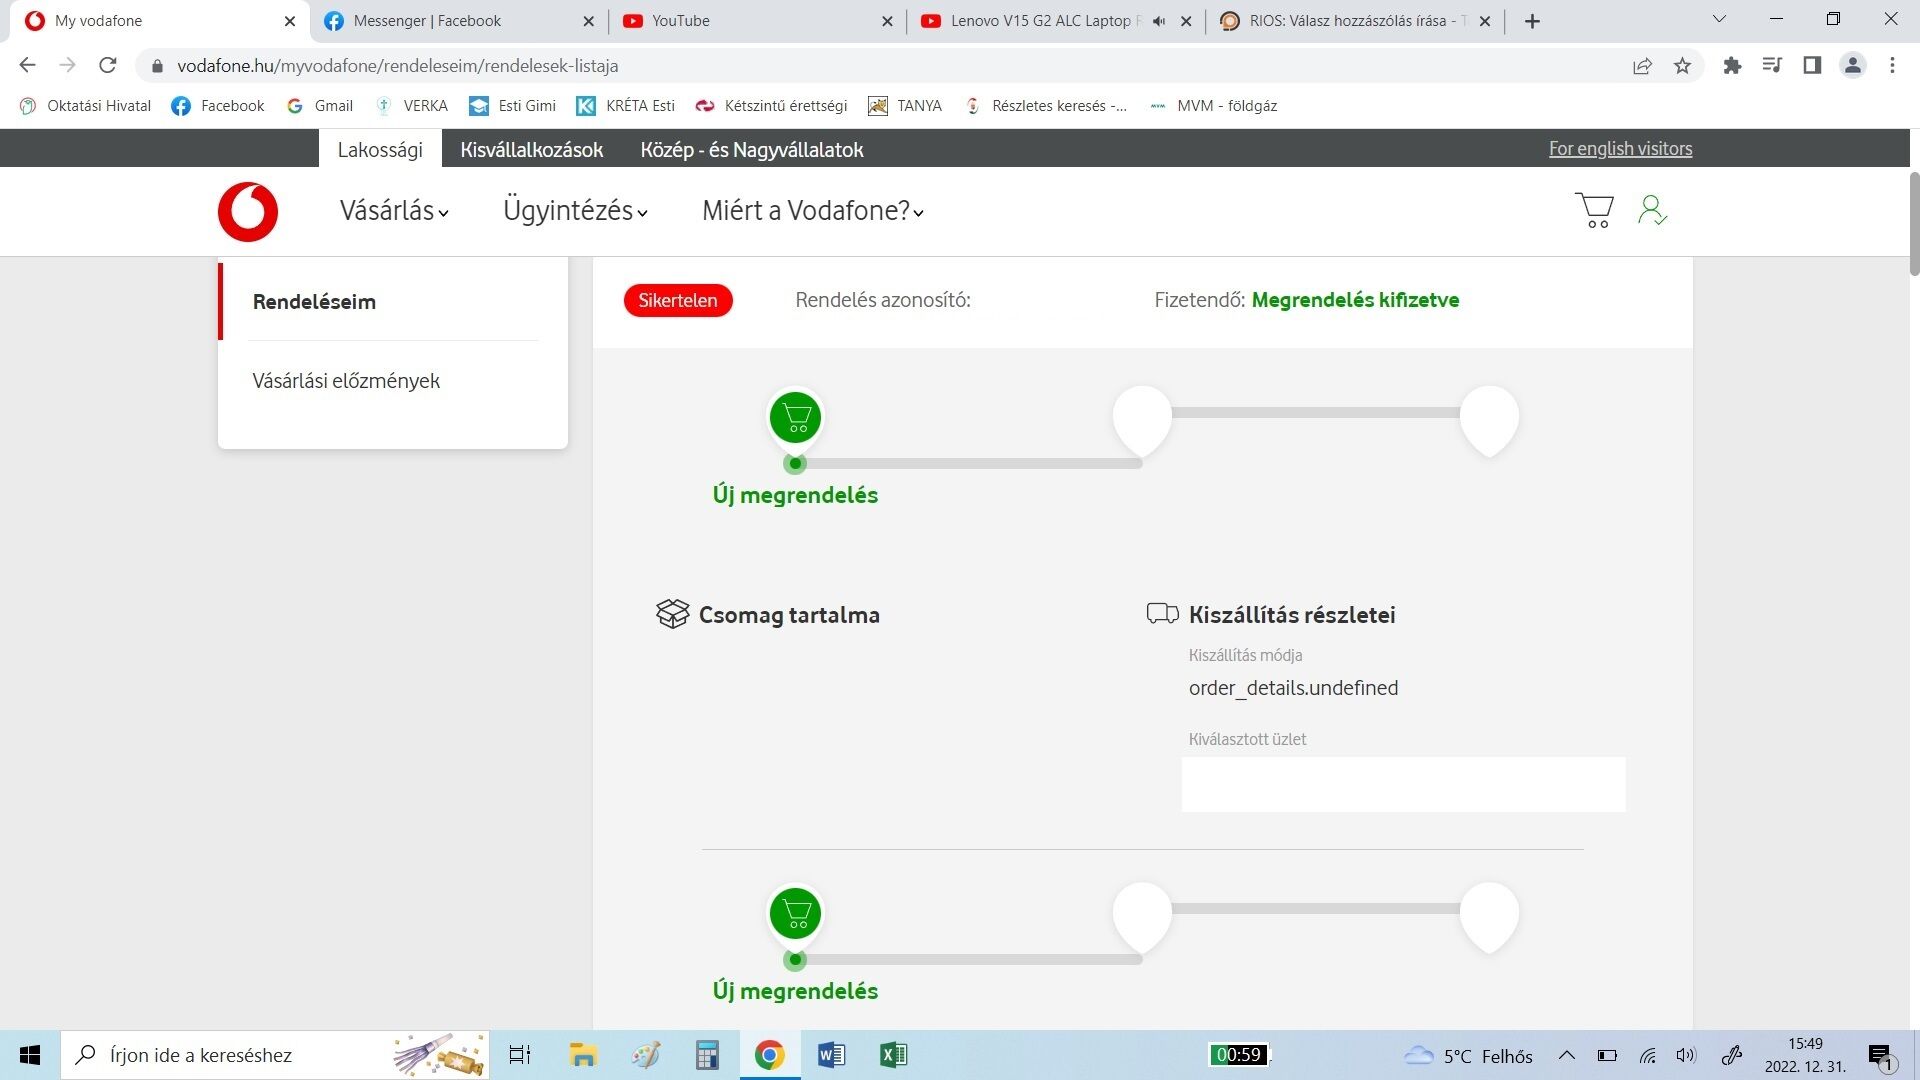Open a new browser tab
Viewport: 1920px width, 1080px height.
[x=1532, y=21]
